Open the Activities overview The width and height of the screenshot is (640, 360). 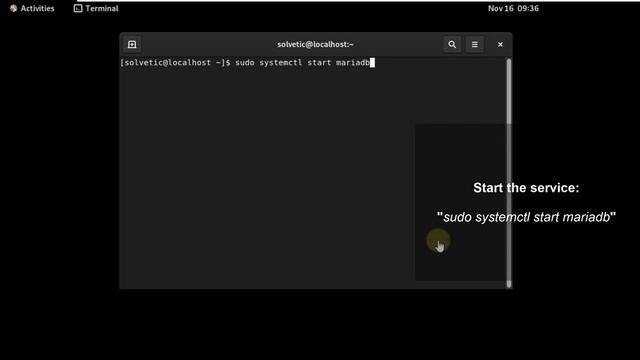click(32, 8)
